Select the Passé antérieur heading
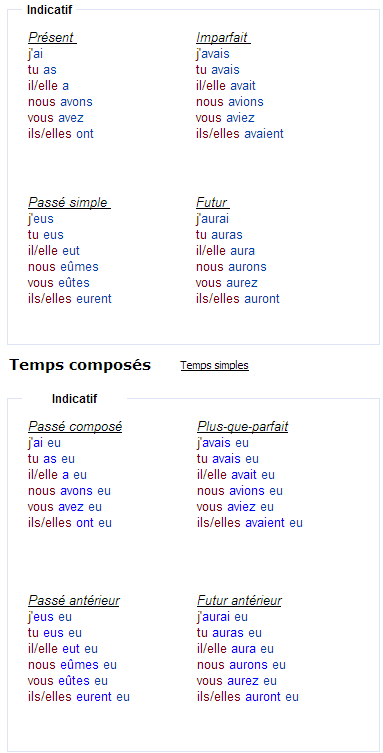This screenshot has height=753, width=383. pyautogui.click(x=73, y=600)
